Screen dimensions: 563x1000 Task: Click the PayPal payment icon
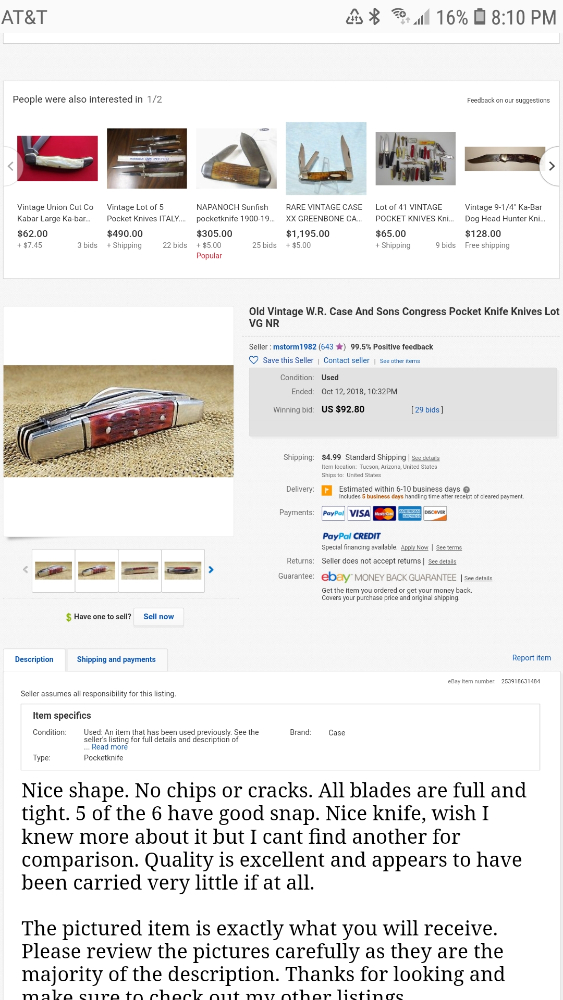pos(333,513)
